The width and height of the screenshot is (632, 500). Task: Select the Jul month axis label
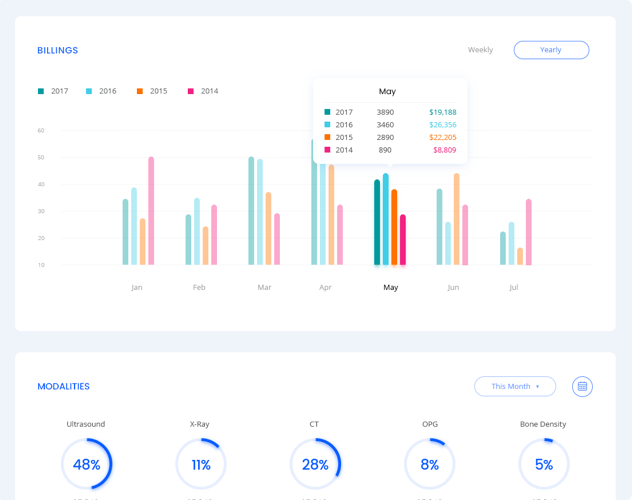coord(514,287)
